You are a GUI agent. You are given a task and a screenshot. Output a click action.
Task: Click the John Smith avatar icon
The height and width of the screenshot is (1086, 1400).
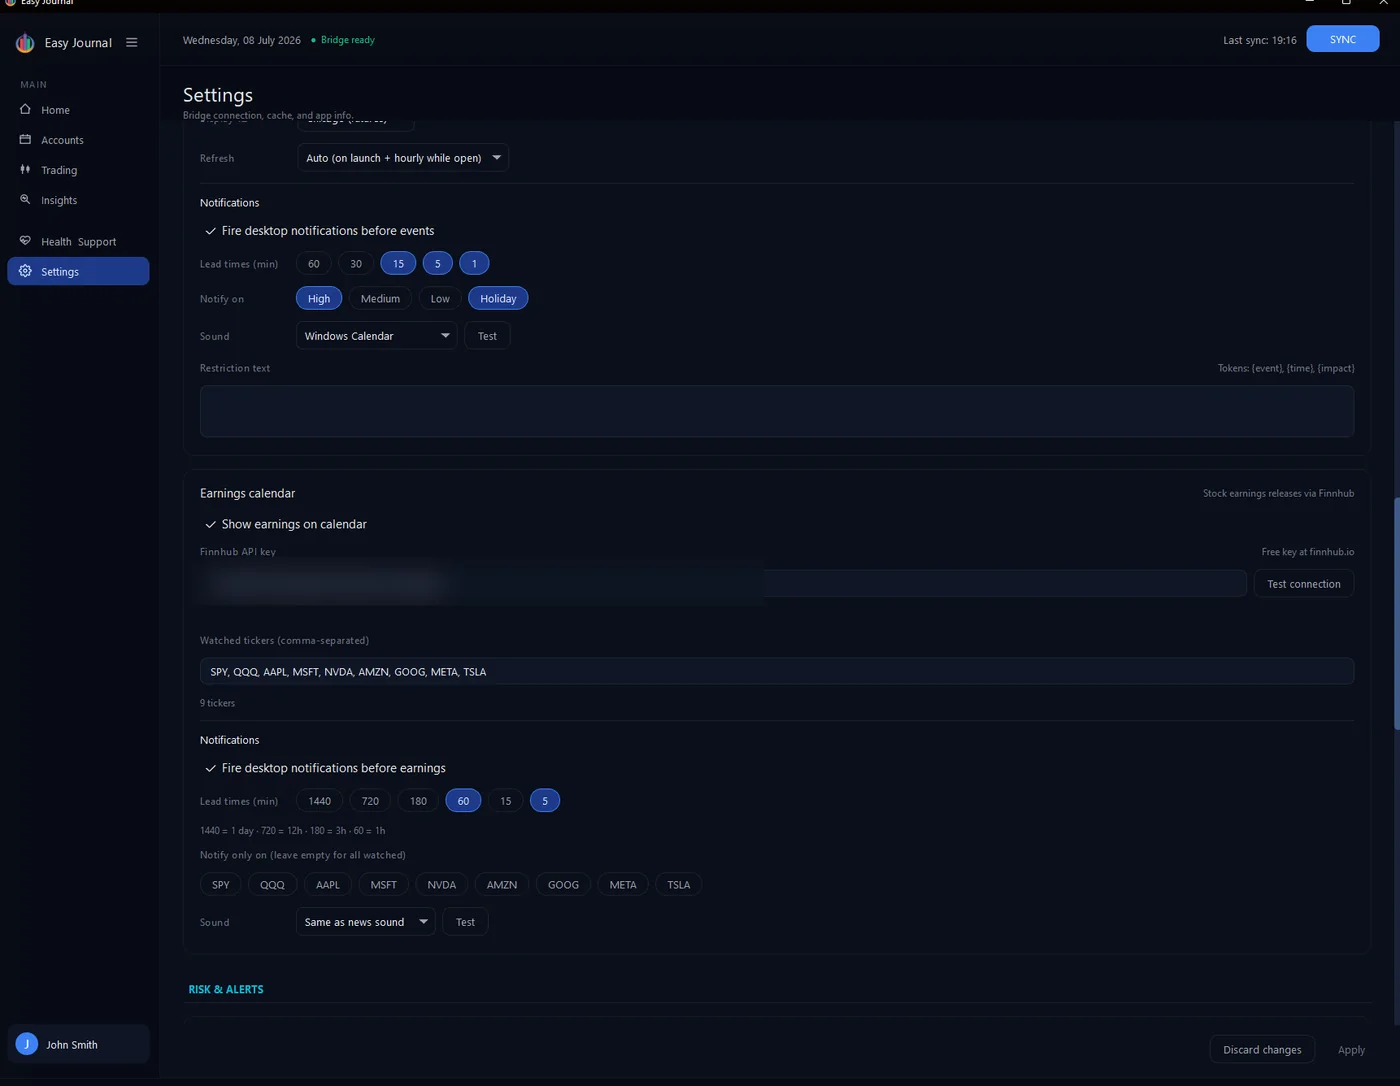[x=27, y=1044]
